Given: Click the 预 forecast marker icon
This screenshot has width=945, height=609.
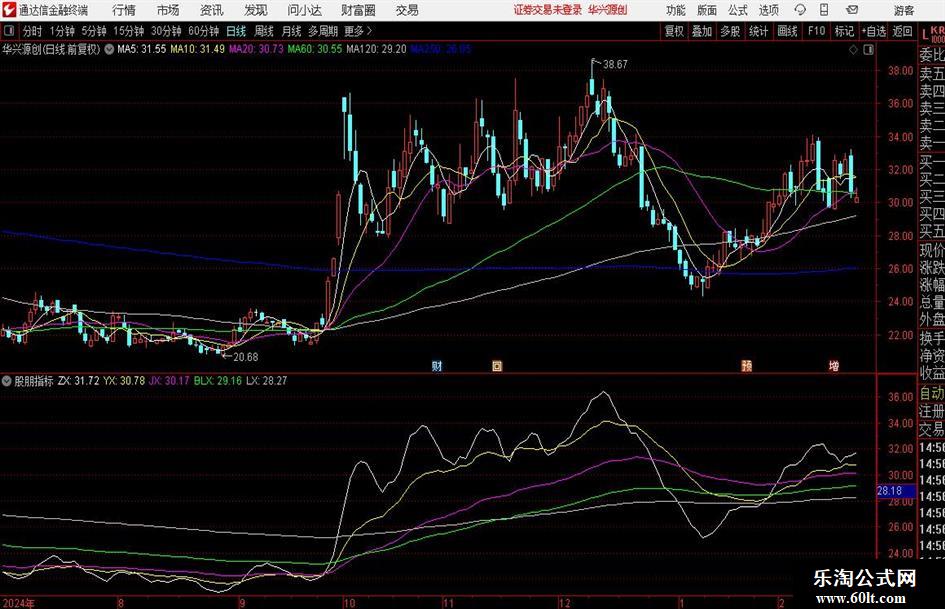Looking at the screenshot, I should point(747,366).
